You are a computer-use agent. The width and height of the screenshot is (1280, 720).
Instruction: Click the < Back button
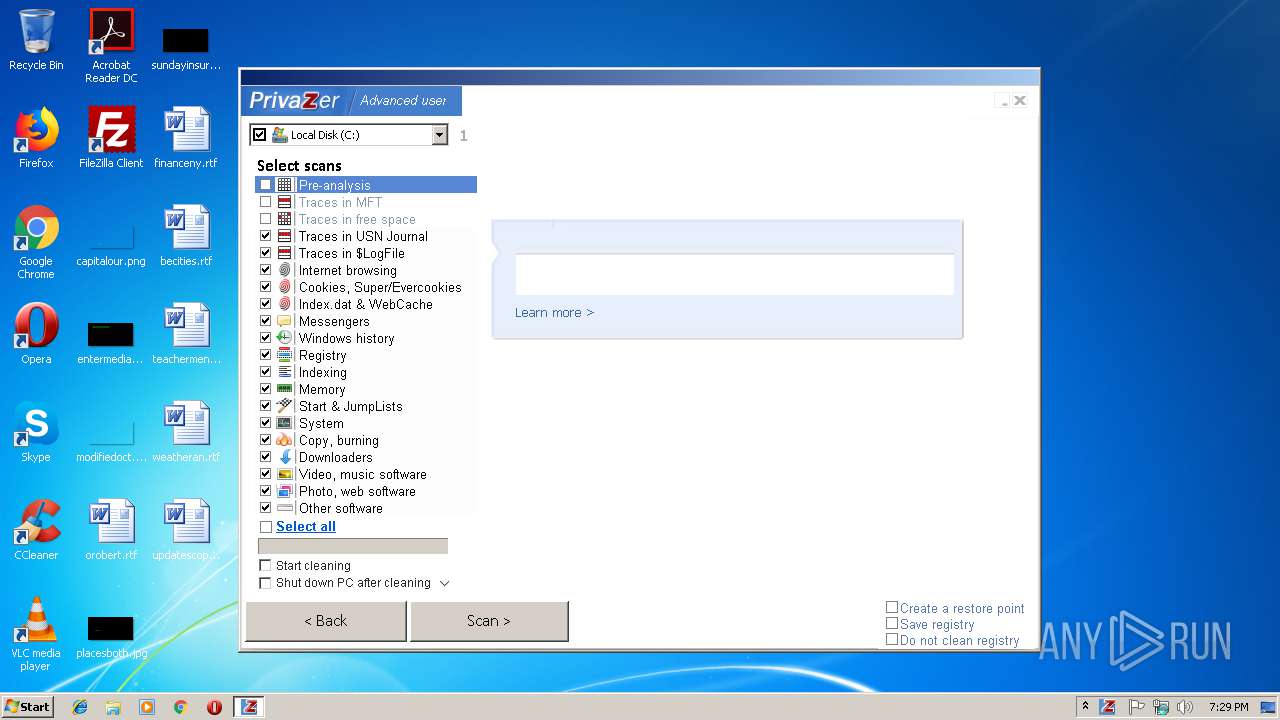[x=326, y=621]
